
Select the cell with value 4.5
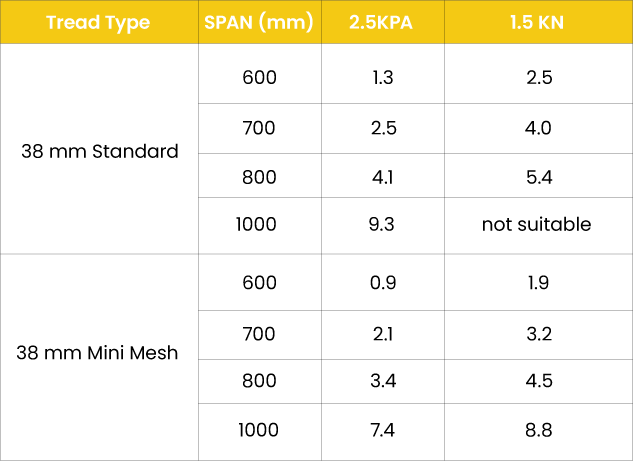[536, 381]
